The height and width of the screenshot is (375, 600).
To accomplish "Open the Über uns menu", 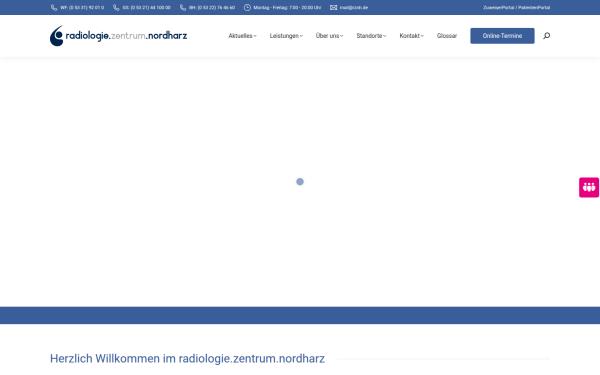I will pyautogui.click(x=329, y=36).
